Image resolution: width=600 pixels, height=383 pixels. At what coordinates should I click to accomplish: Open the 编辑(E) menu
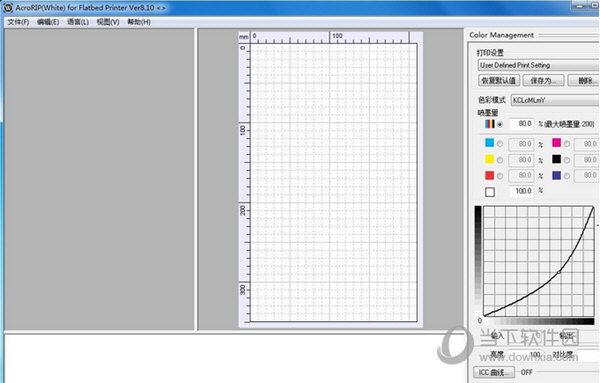pyautogui.click(x=48, y=22)
